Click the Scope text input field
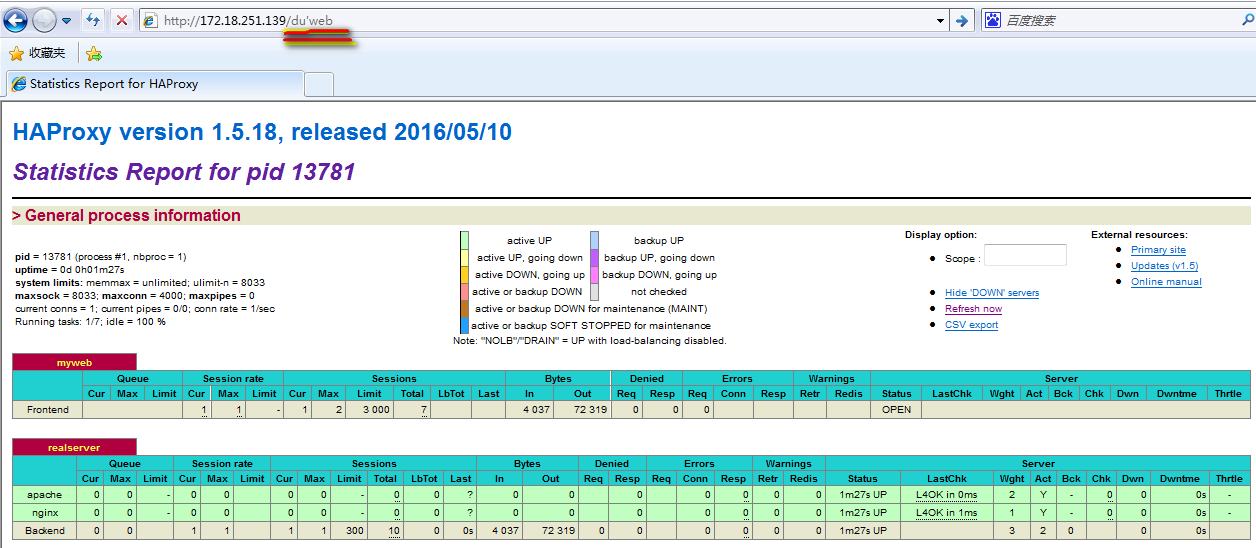 1025,255
